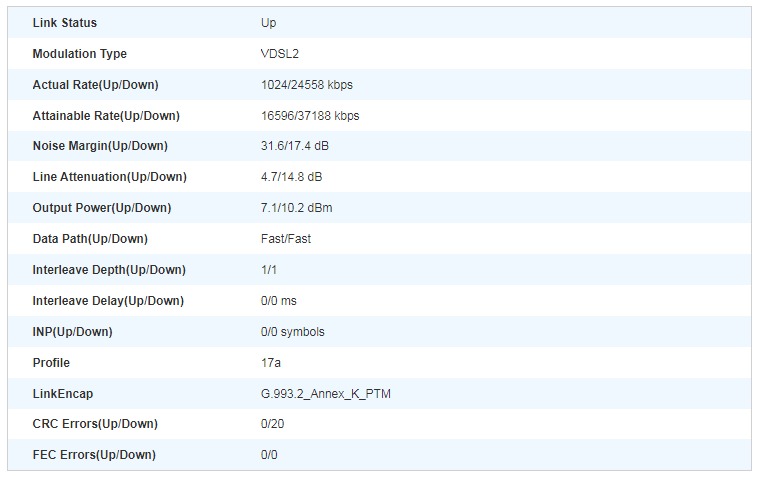This screenshot has height=479, width=768.
Task: Select the 'Noise Margin(Up/Down)' label
Action: click(x=100, y=146)
